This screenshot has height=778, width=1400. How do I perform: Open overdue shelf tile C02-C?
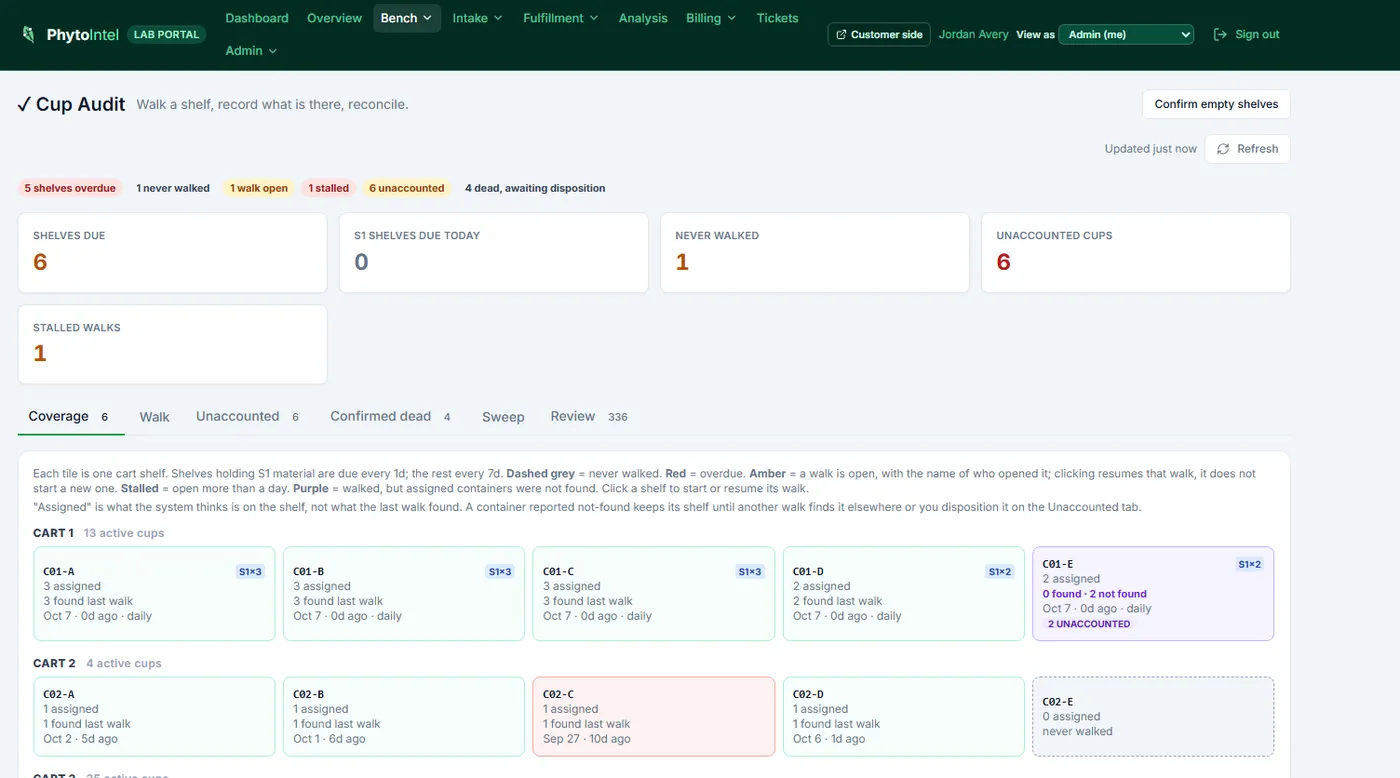click(x=654, y=717)
